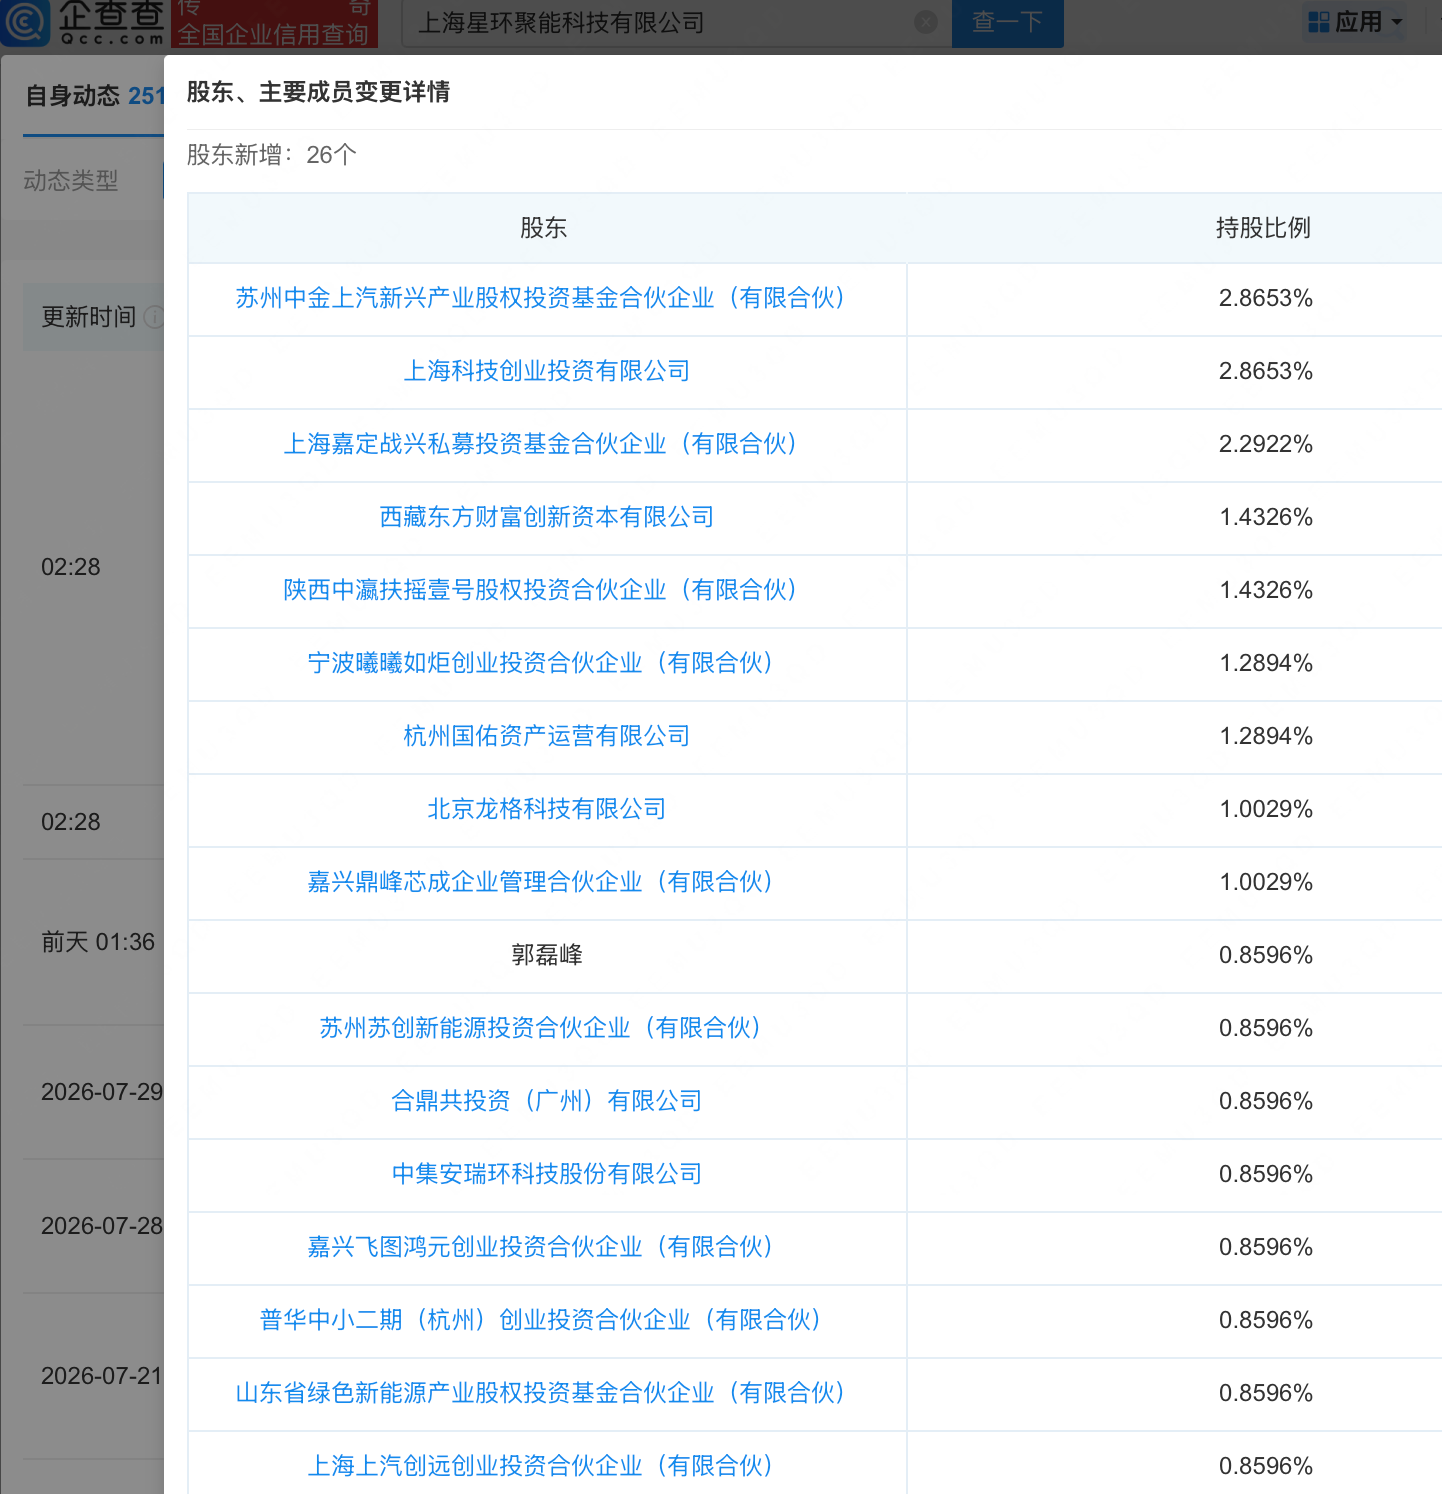Image resolution: width=1442 pixels, height=1494 pixels.
Task: Click the 2026-07-29 update date
Action: point(102,1092)
